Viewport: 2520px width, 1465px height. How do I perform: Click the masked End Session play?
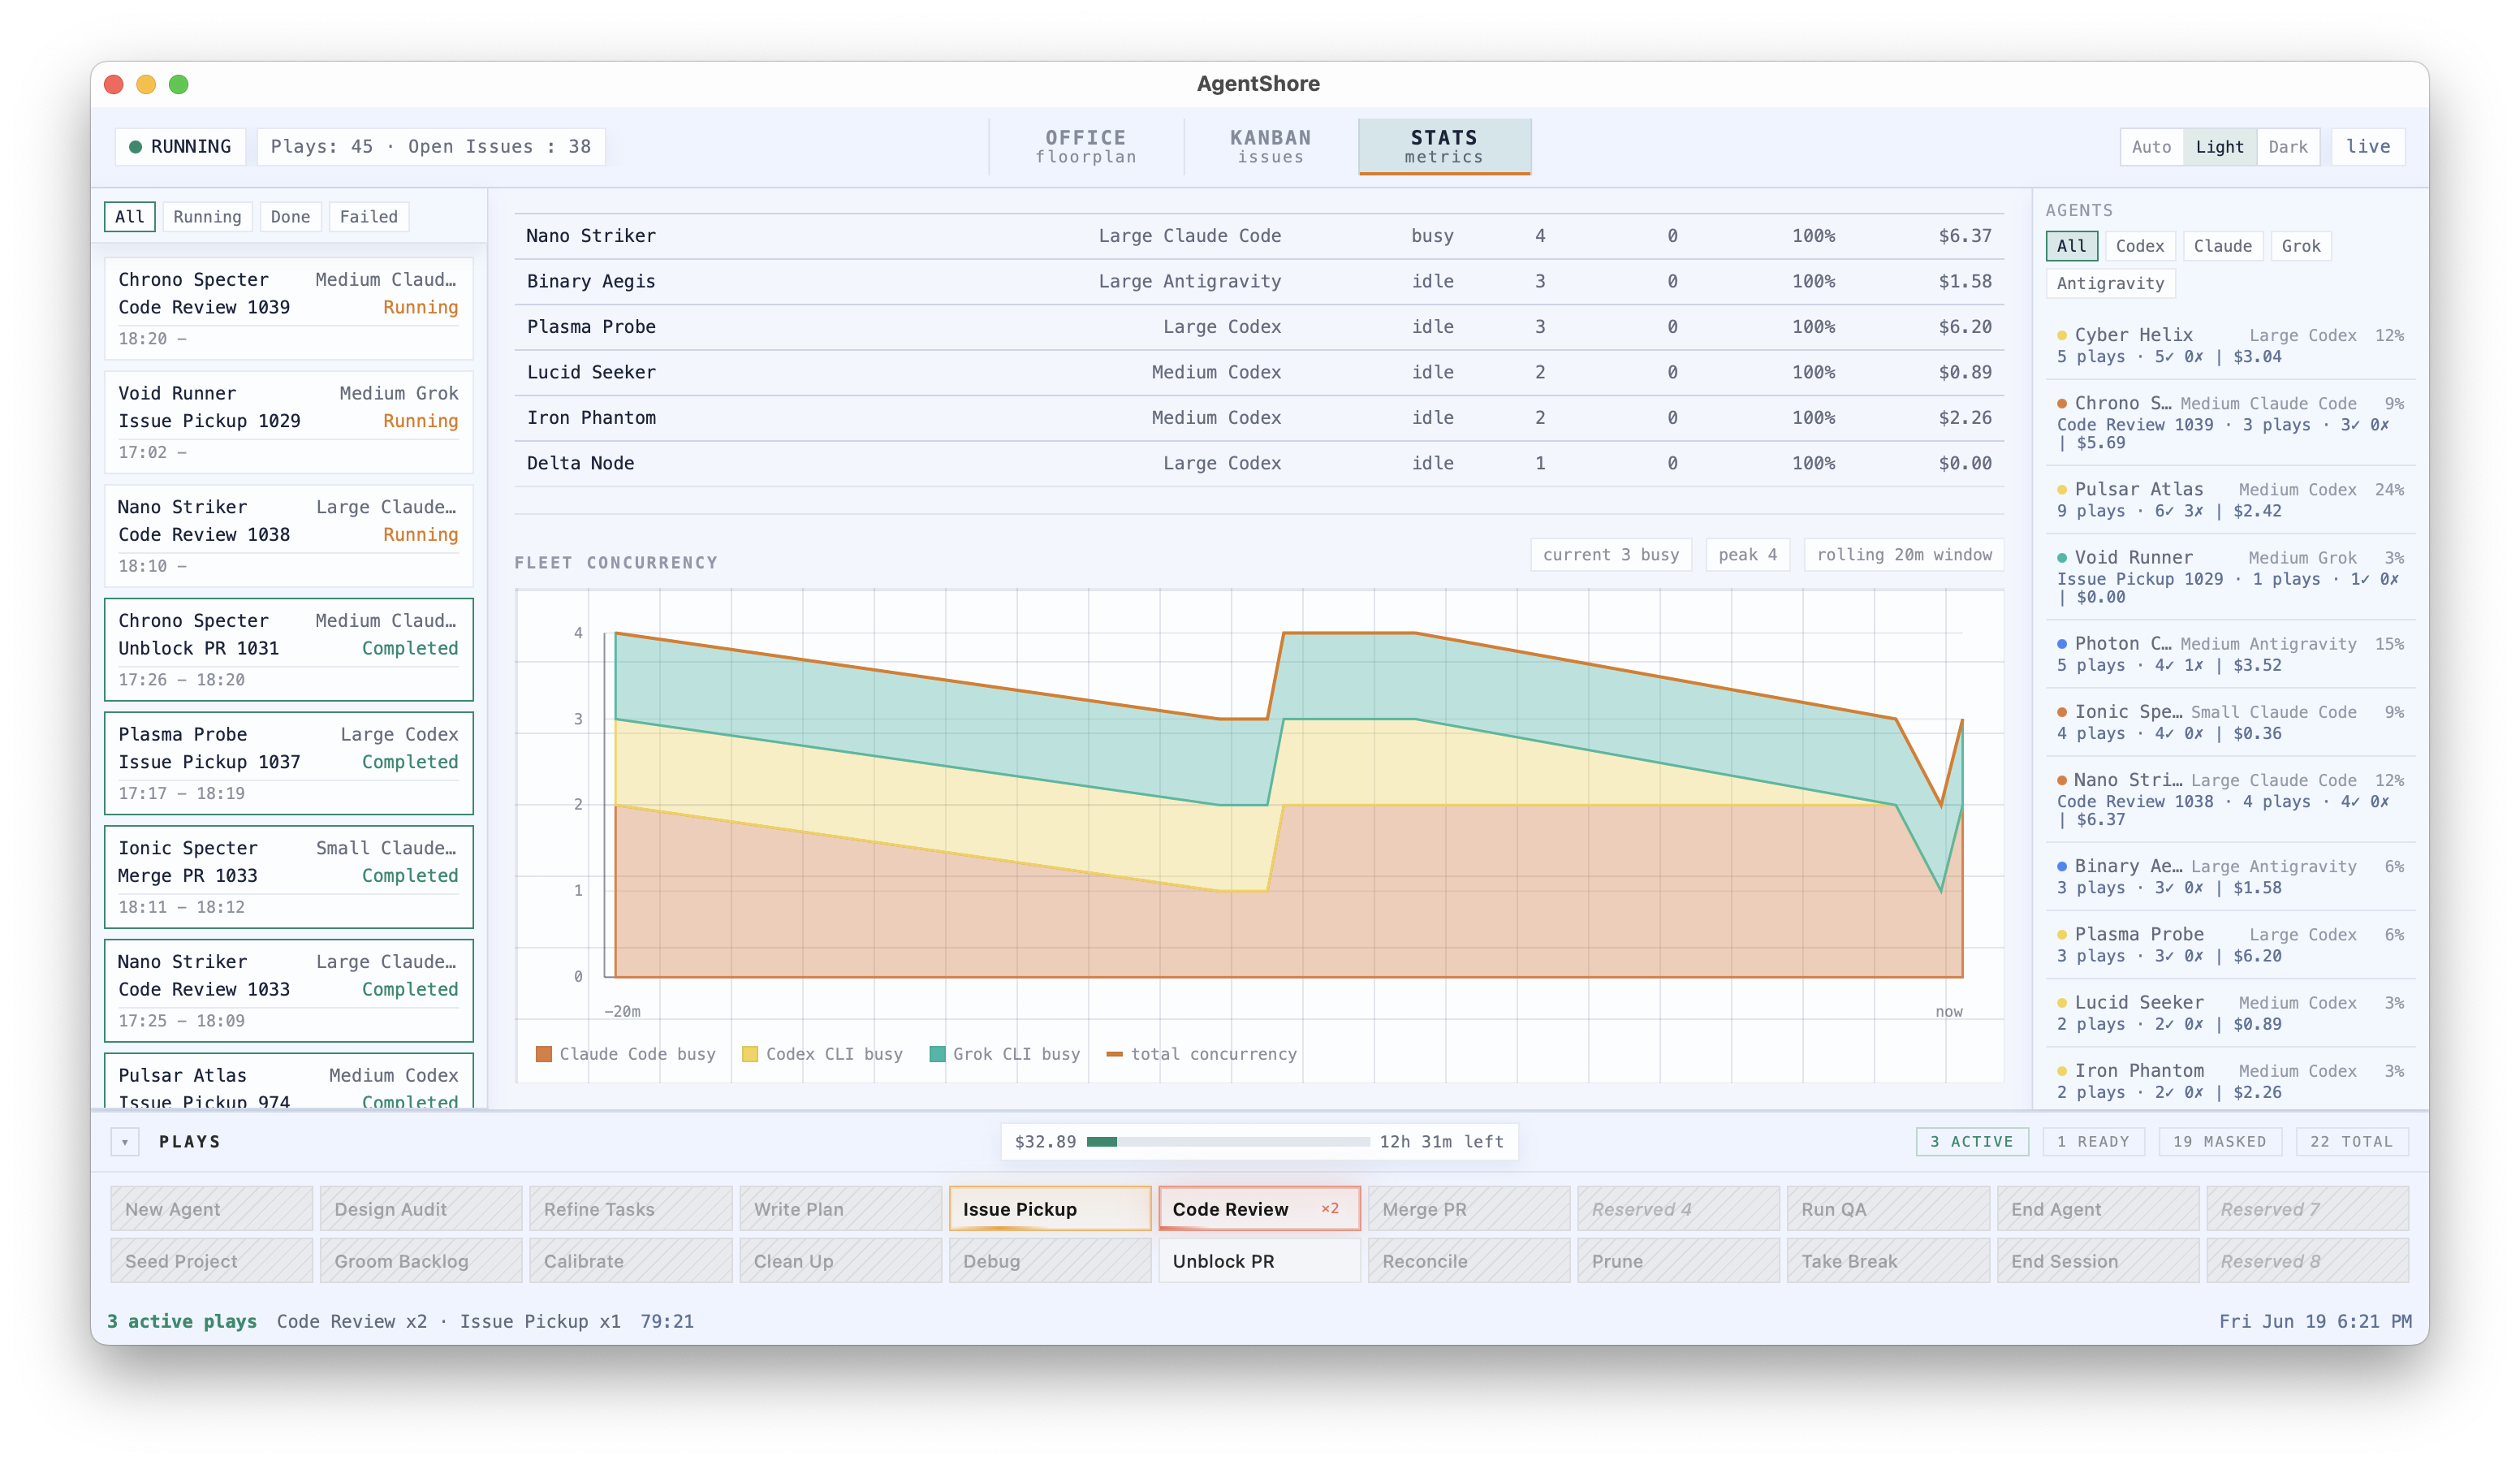(x=2098, y=1261)
